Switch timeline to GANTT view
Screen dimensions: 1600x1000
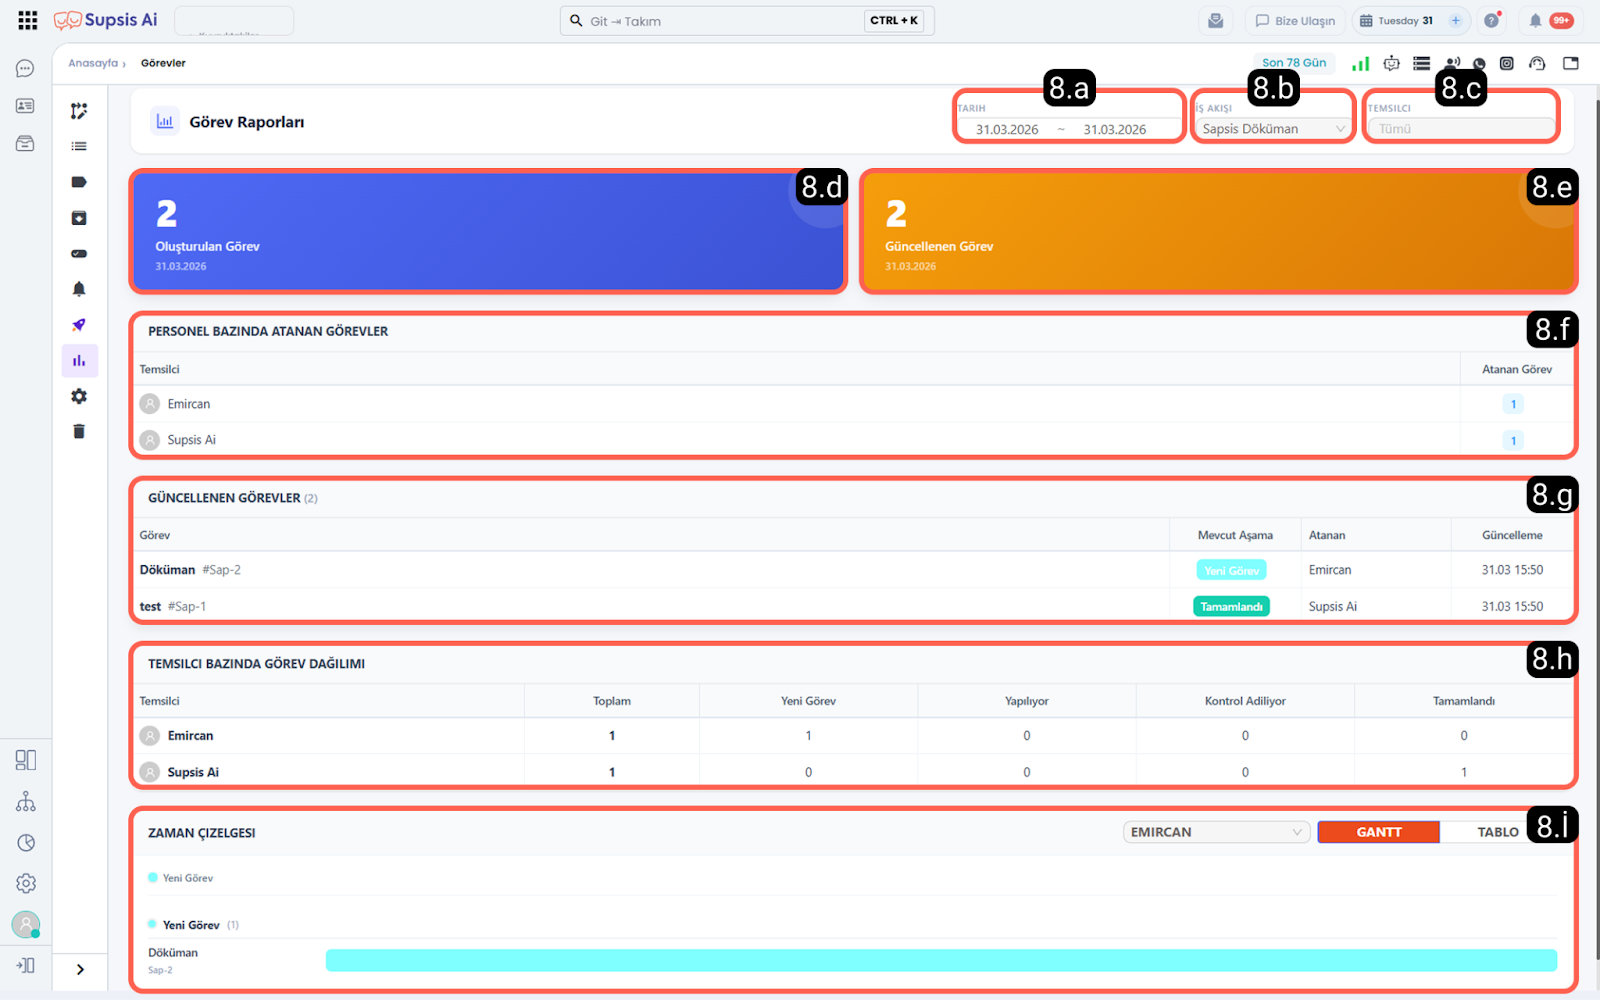point(1378,832)
